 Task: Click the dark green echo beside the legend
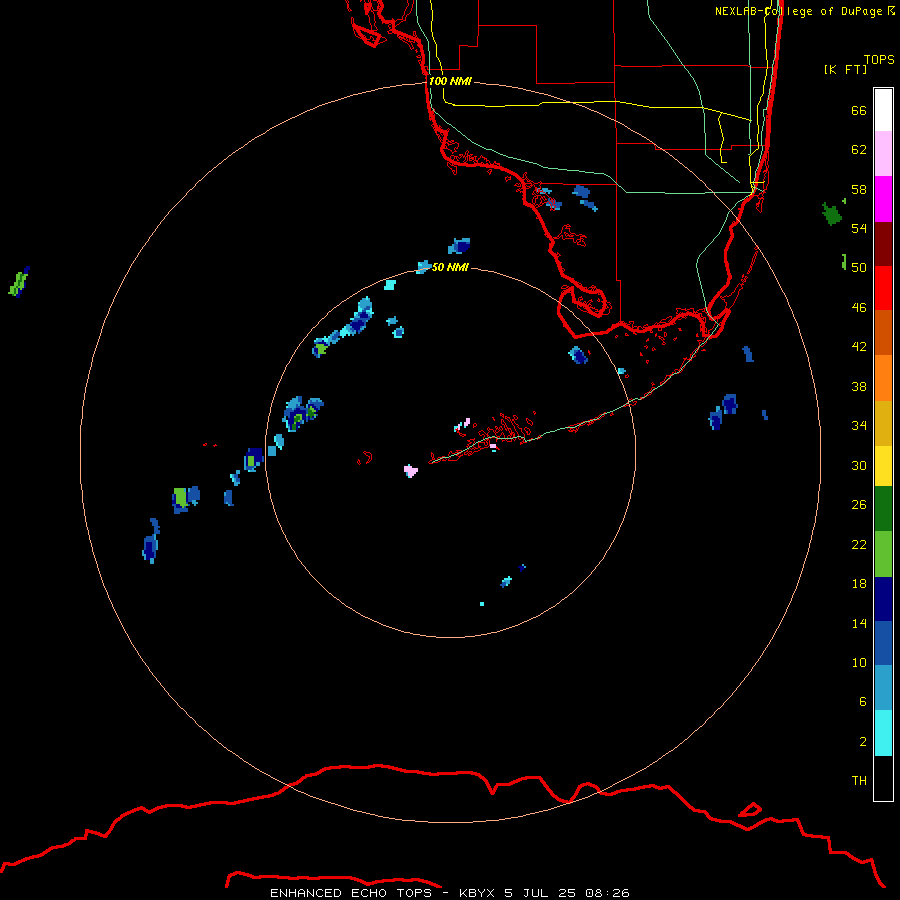click(x=832, y=214)
